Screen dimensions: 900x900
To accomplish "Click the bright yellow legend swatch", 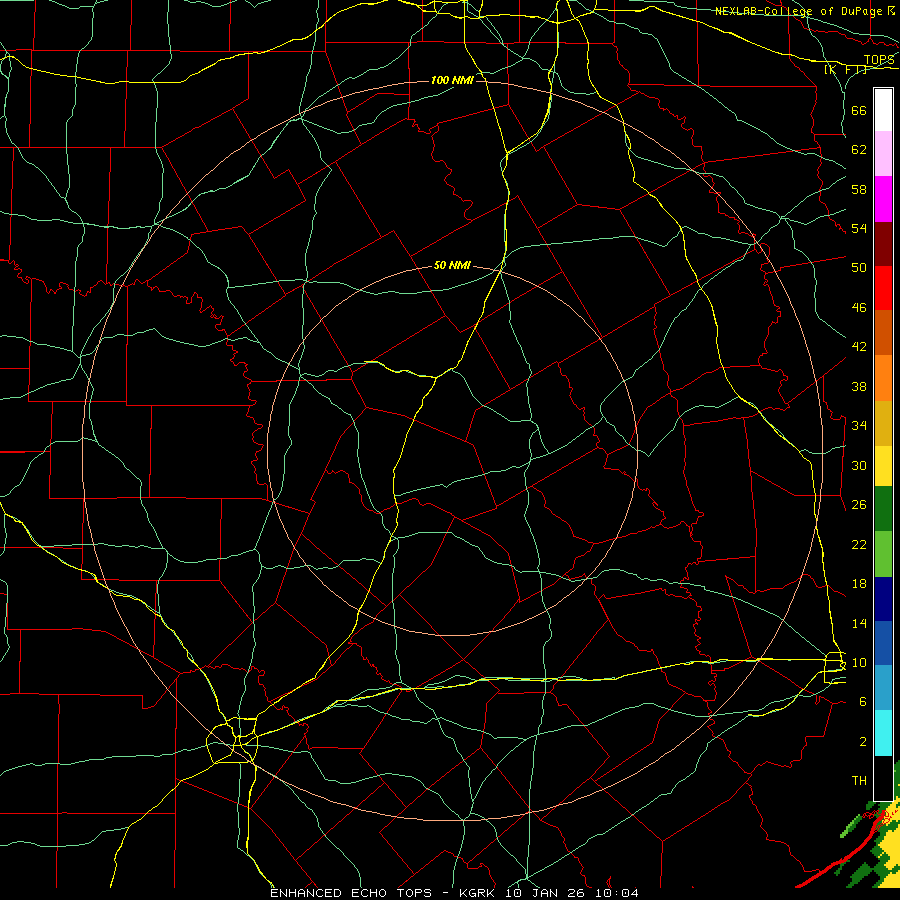I will (x=883, y=465).
